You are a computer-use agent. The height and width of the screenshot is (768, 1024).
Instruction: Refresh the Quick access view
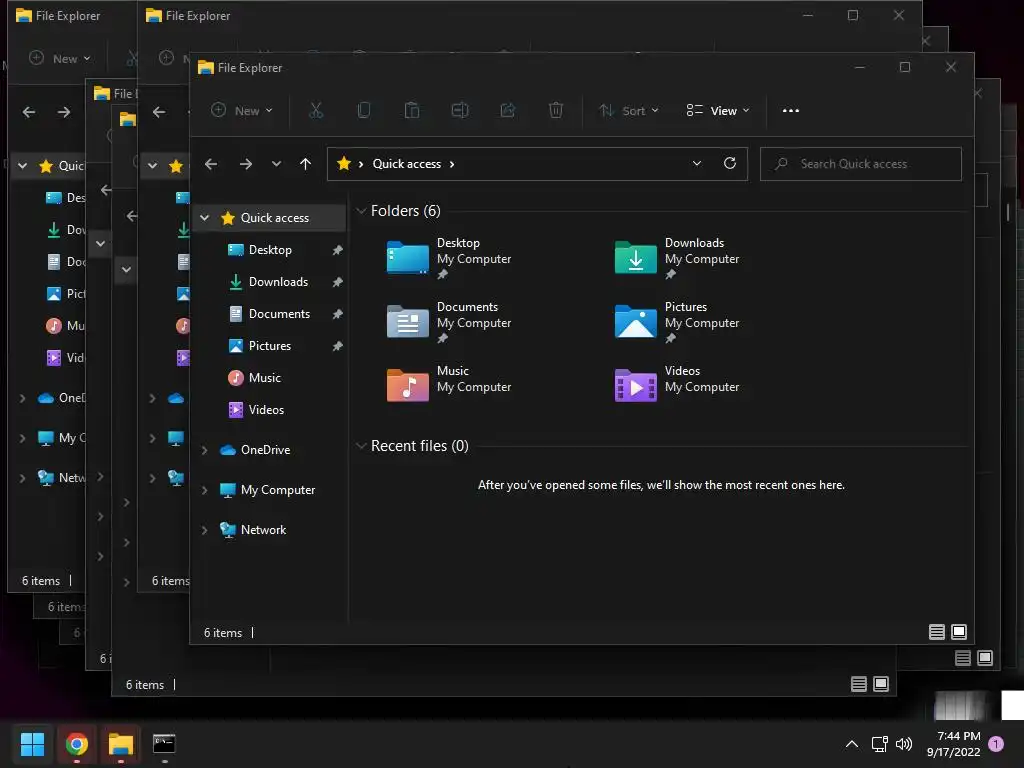point(730,163)
